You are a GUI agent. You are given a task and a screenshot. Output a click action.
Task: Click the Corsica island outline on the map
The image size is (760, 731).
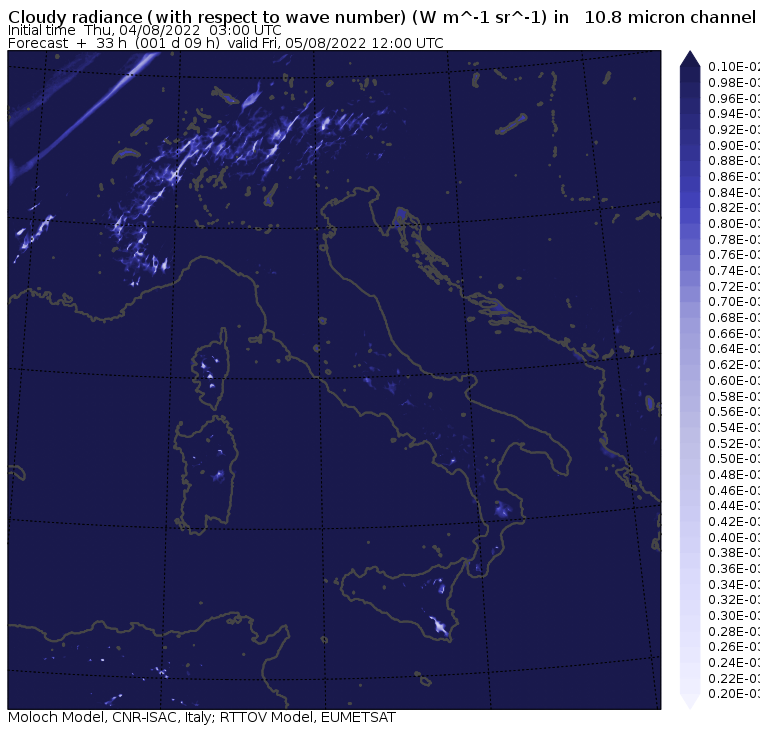[x=210, y=369]
